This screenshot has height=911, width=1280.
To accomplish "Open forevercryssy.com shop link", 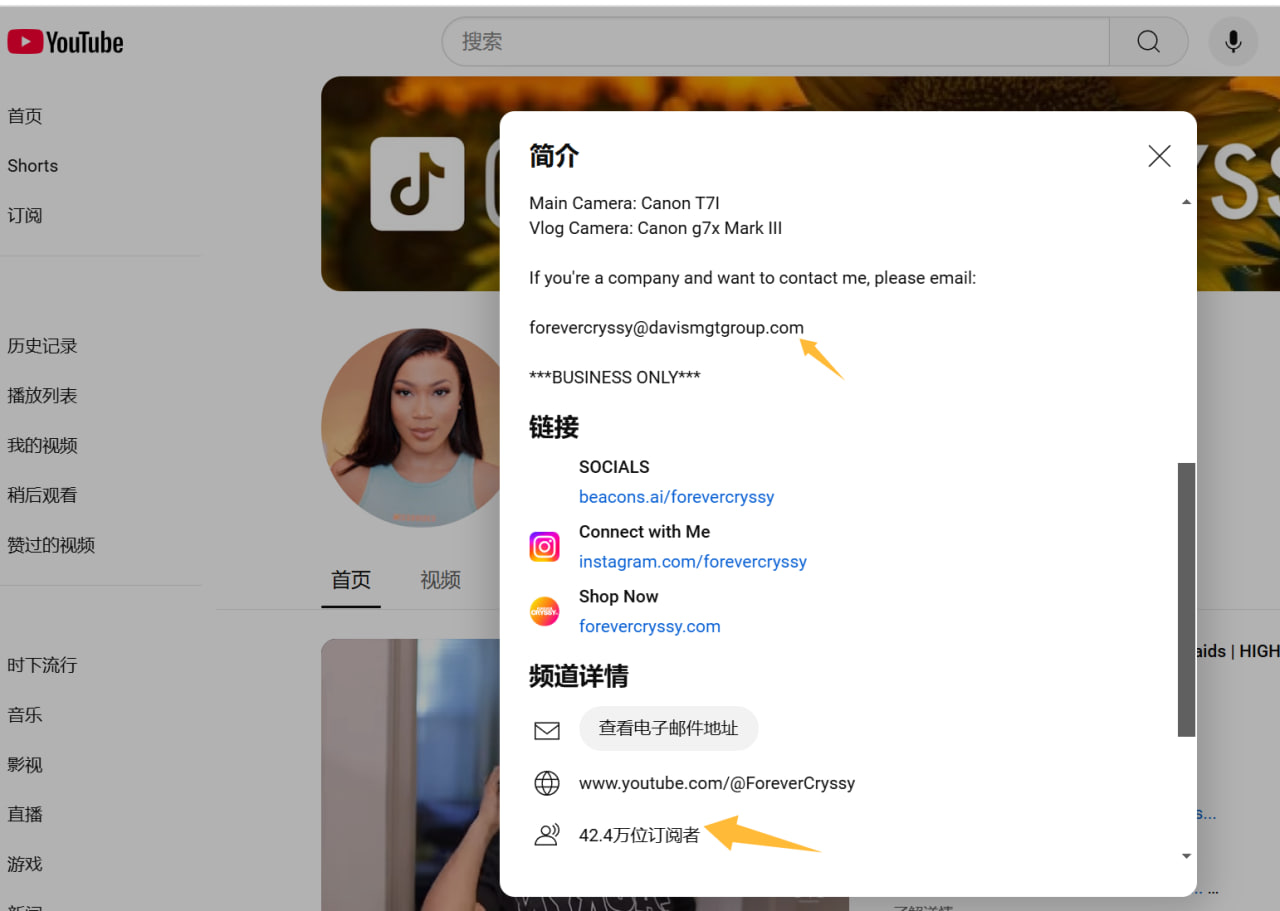I will pos(650,626).
